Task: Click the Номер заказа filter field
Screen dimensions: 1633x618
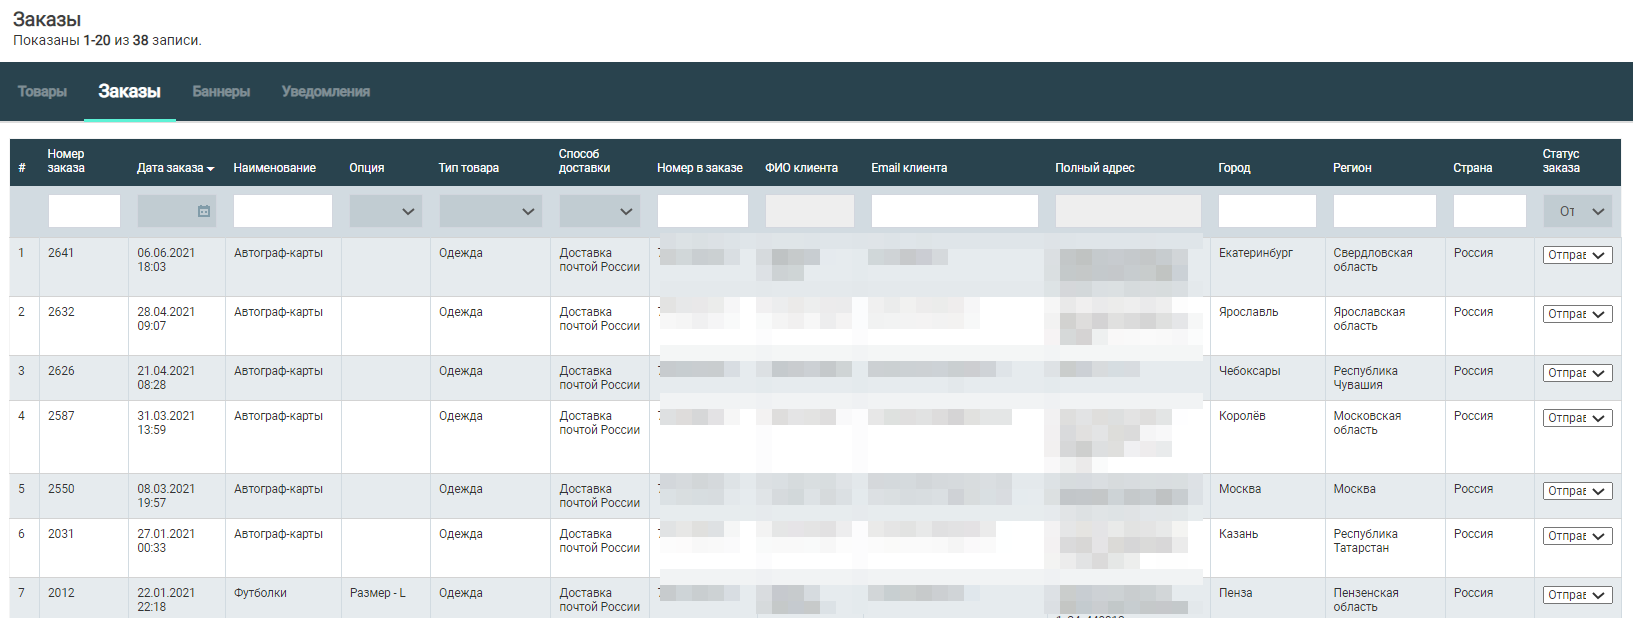Action: tap(84, 211)
